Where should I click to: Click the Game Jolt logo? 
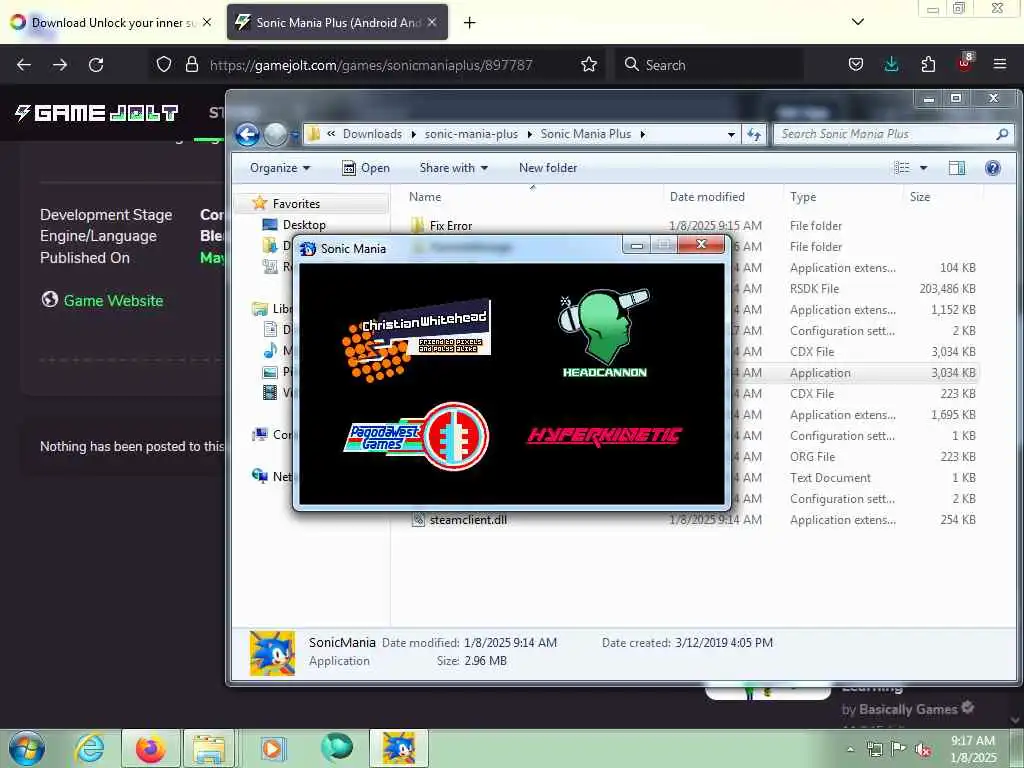point(97,113)
